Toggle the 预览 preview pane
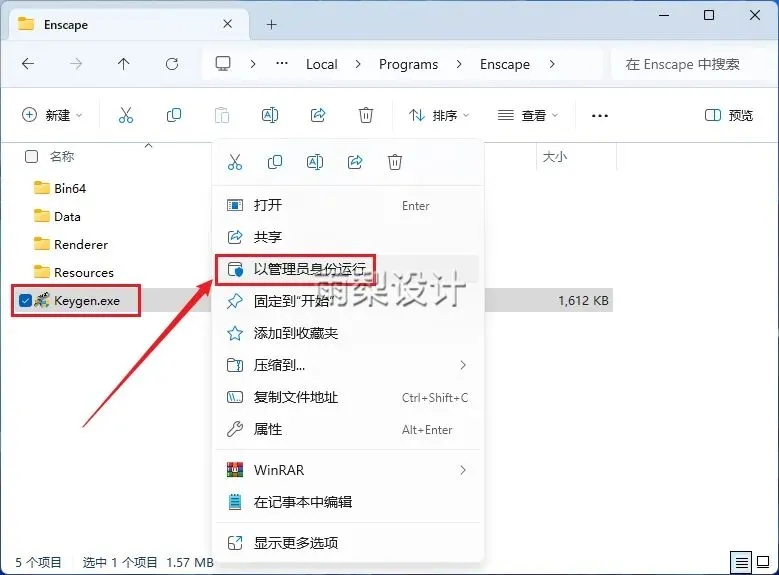The image size is (779, 575). point(729,115)
